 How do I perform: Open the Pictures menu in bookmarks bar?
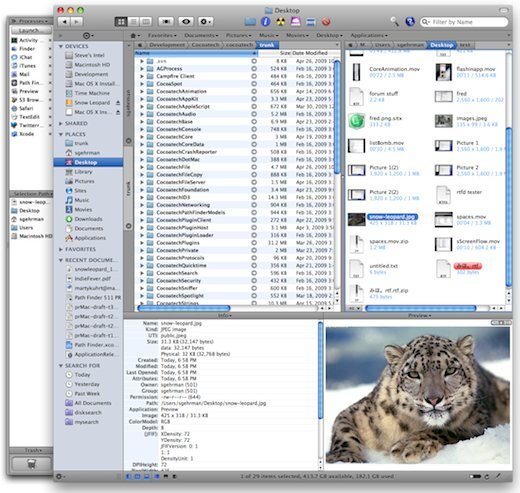point(239,35)
